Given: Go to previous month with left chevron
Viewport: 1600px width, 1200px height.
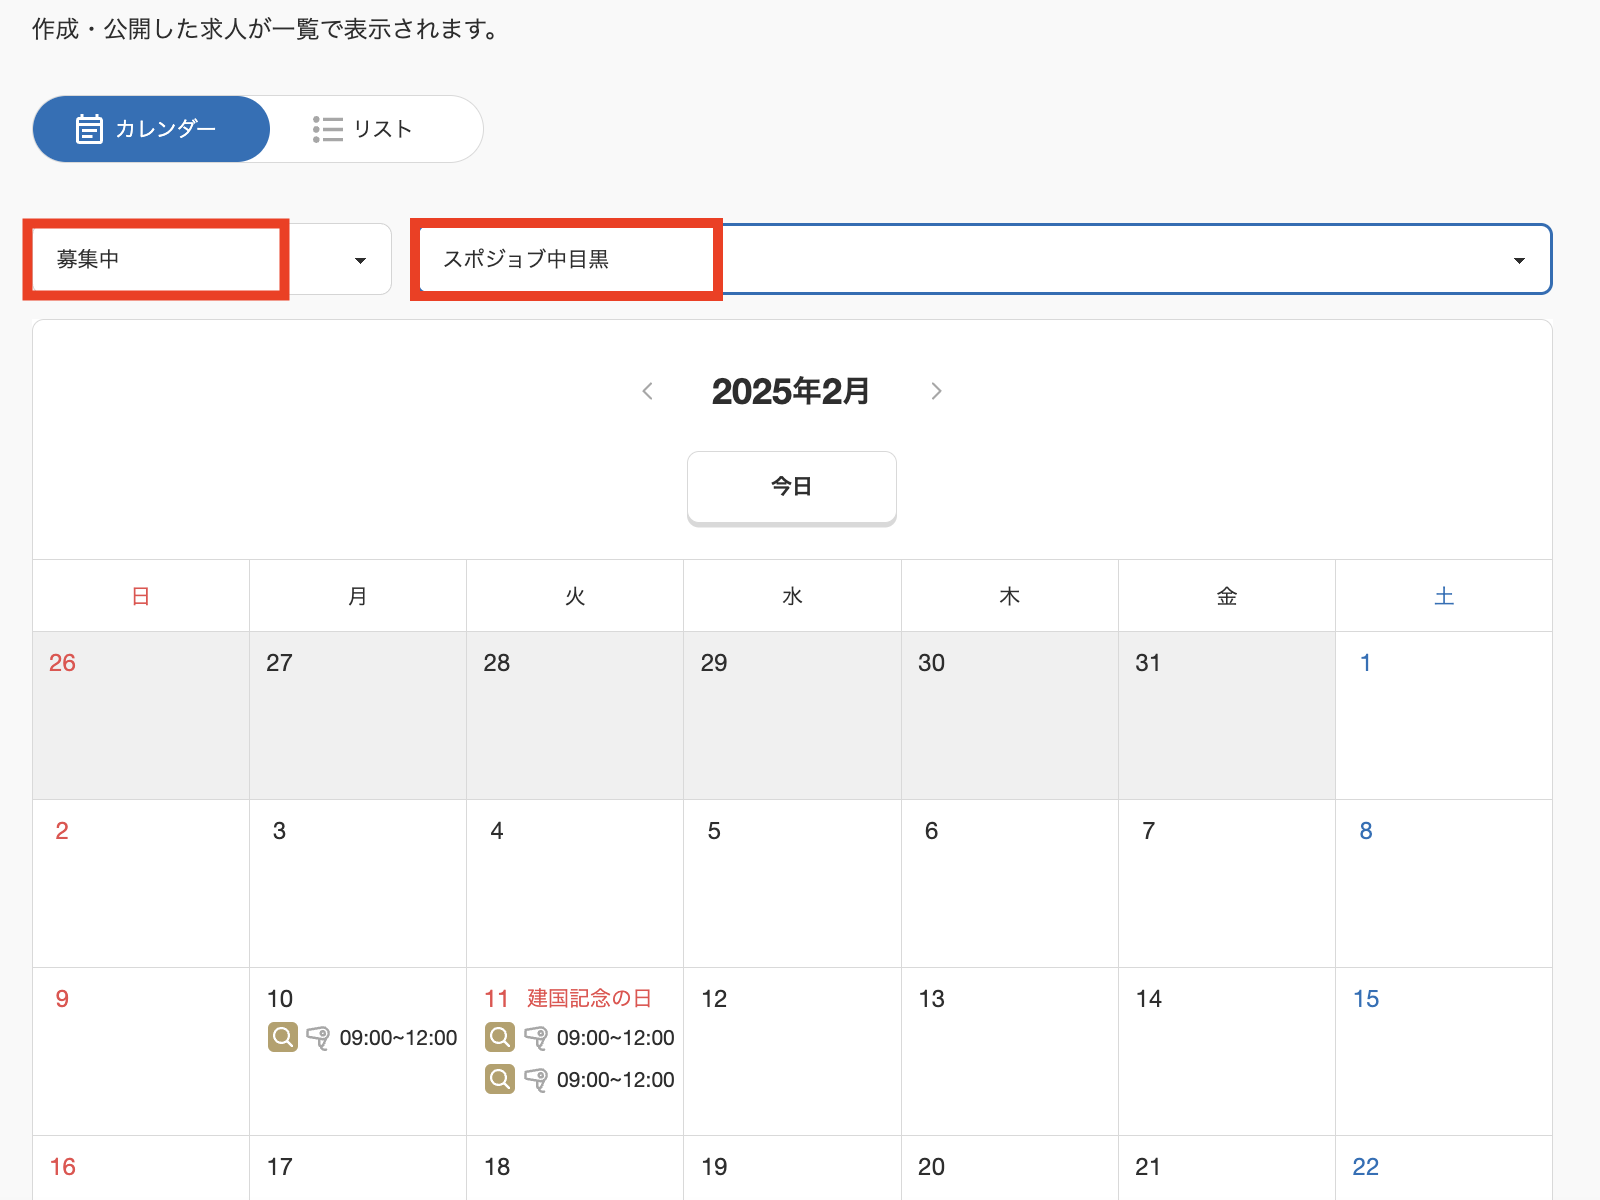Looking at the screenshot, I should [x=648, y=391].
